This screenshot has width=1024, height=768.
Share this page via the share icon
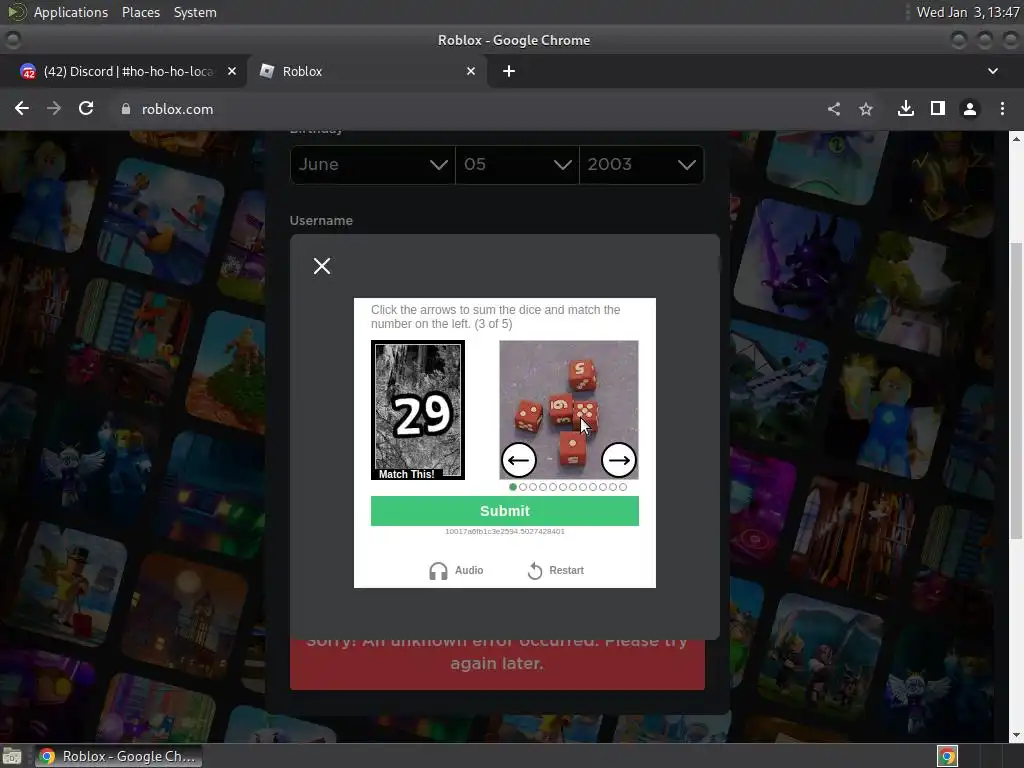834,109
